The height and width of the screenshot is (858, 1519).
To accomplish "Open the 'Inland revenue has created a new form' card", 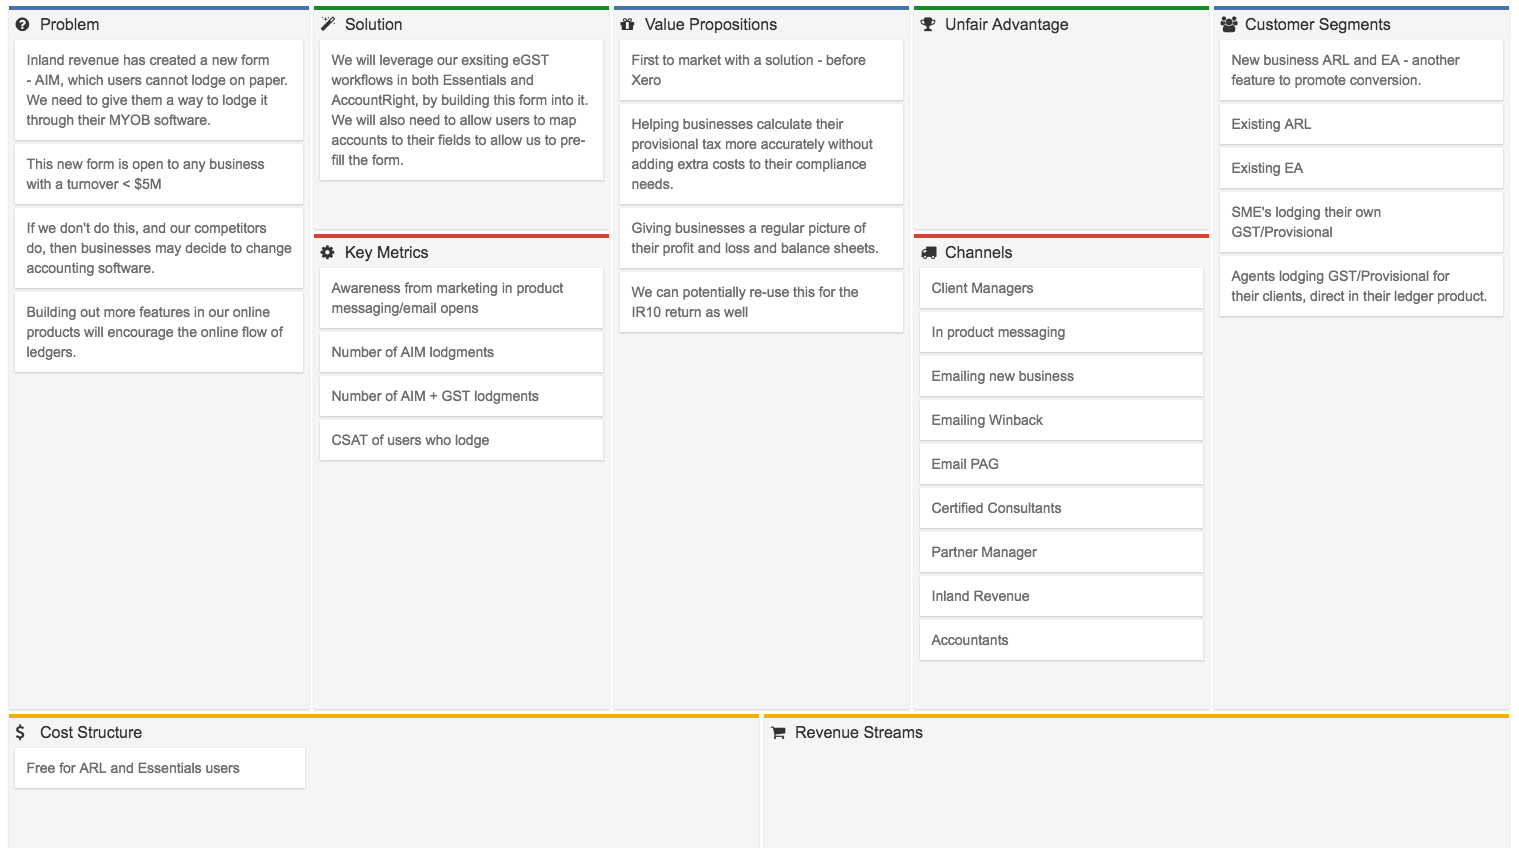I will [159, 90].
